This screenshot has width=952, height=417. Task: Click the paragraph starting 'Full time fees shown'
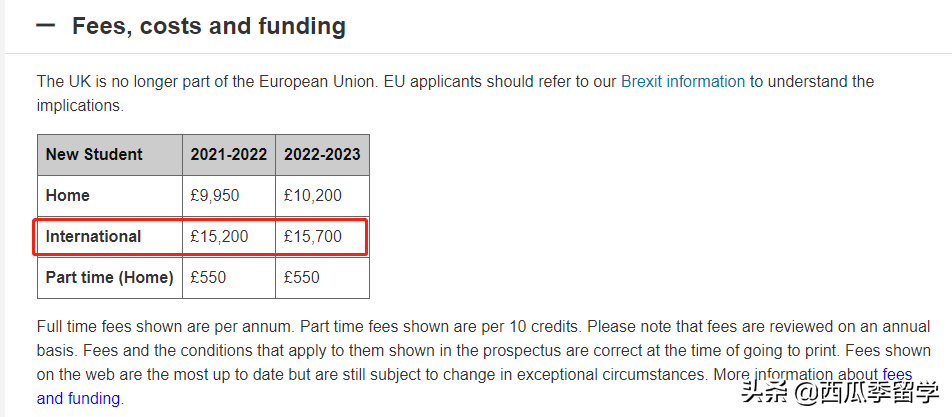(x=300, y=327)
